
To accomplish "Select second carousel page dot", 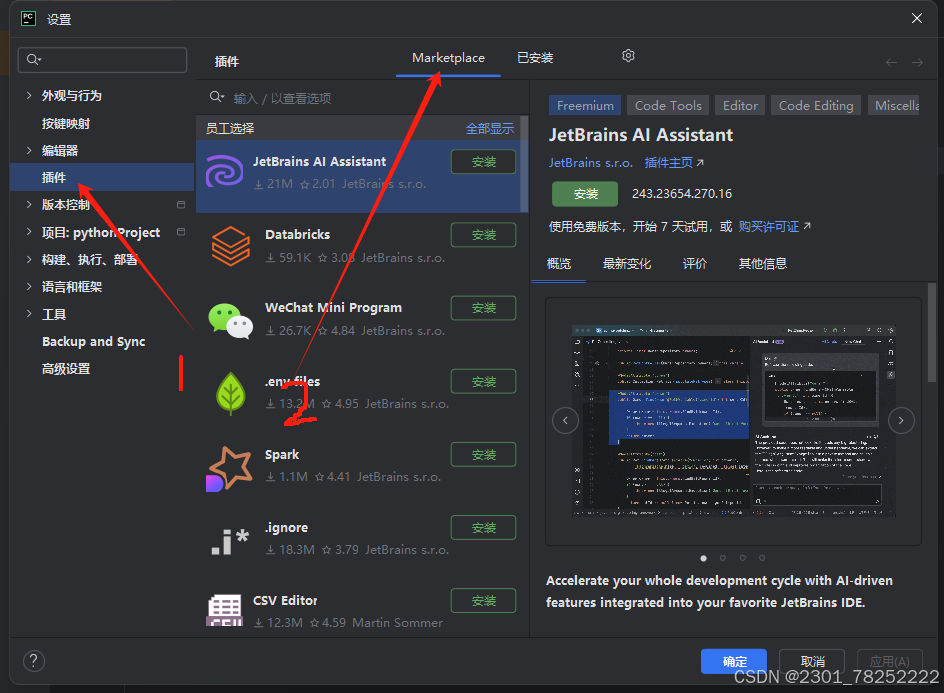I will tap(722, 558).
